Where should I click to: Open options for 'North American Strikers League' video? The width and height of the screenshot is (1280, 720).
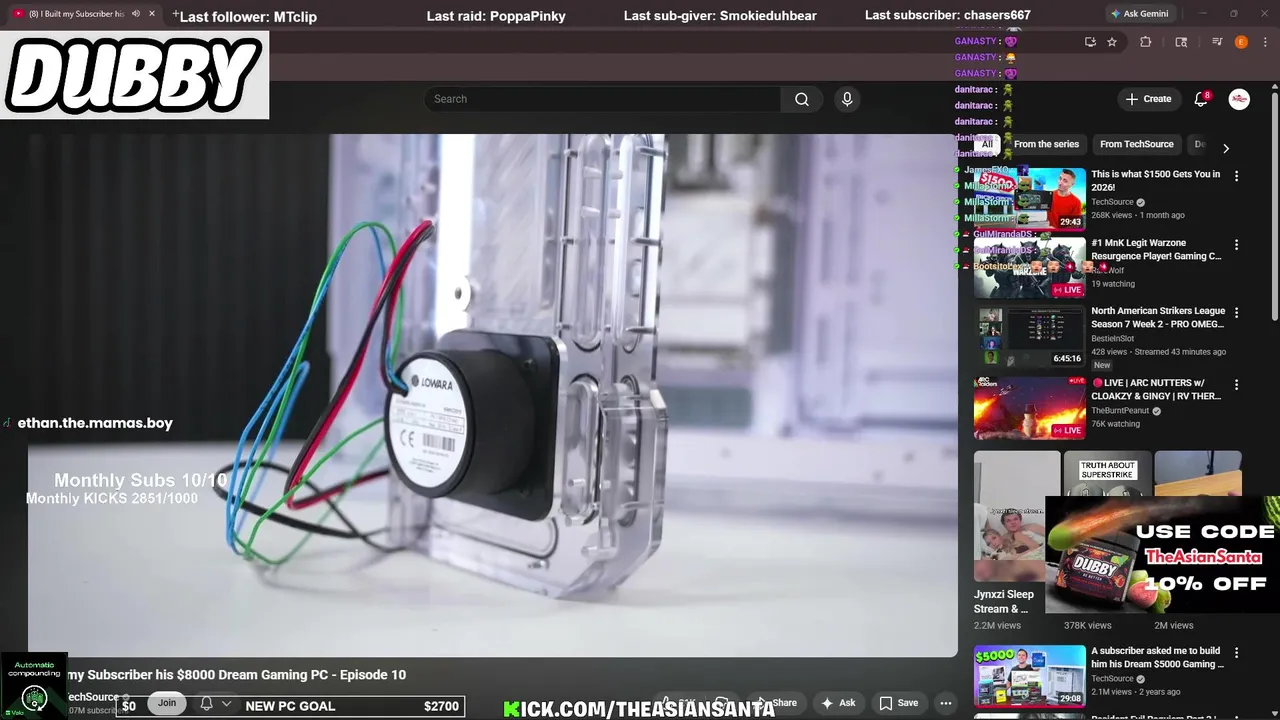point(1236,312)
